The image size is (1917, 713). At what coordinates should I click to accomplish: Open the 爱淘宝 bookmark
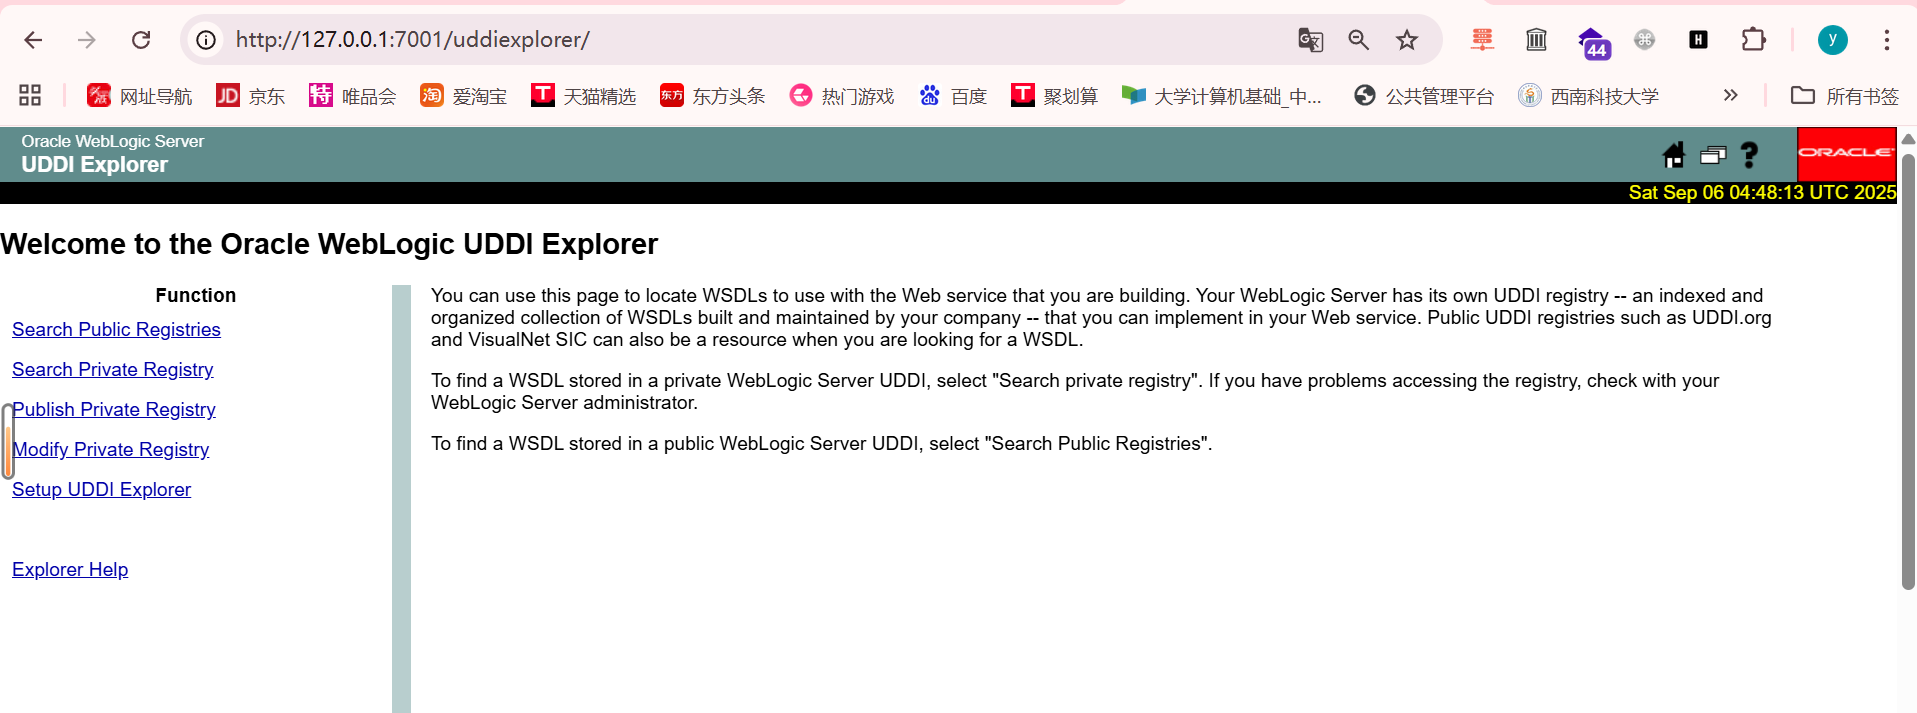tap(464, 96)
